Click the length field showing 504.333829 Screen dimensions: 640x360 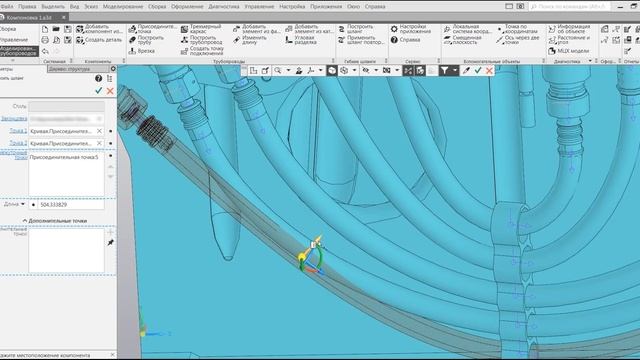pyautogui.click(x=71, y=204)
